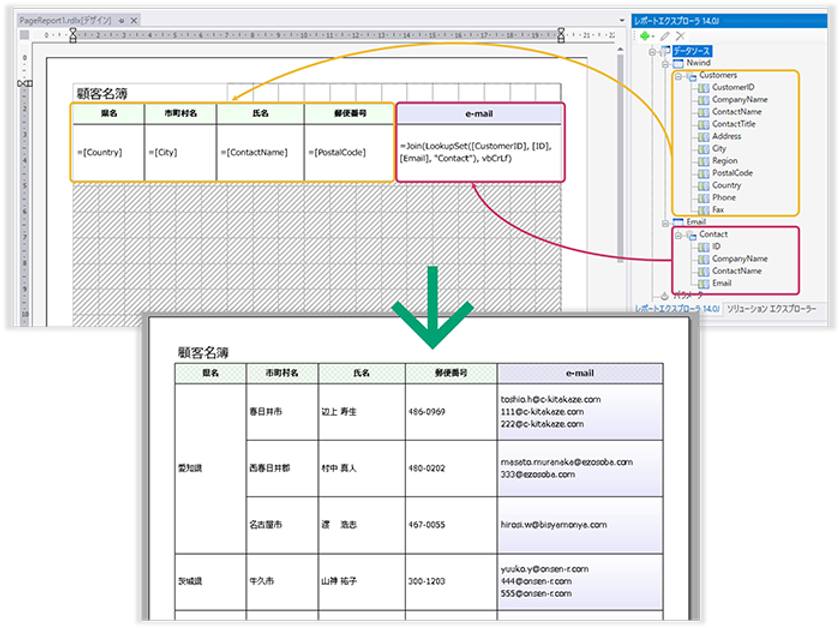Select the レポートエクスプローラ 14.0J bottom tab

(x=677, y=310)
